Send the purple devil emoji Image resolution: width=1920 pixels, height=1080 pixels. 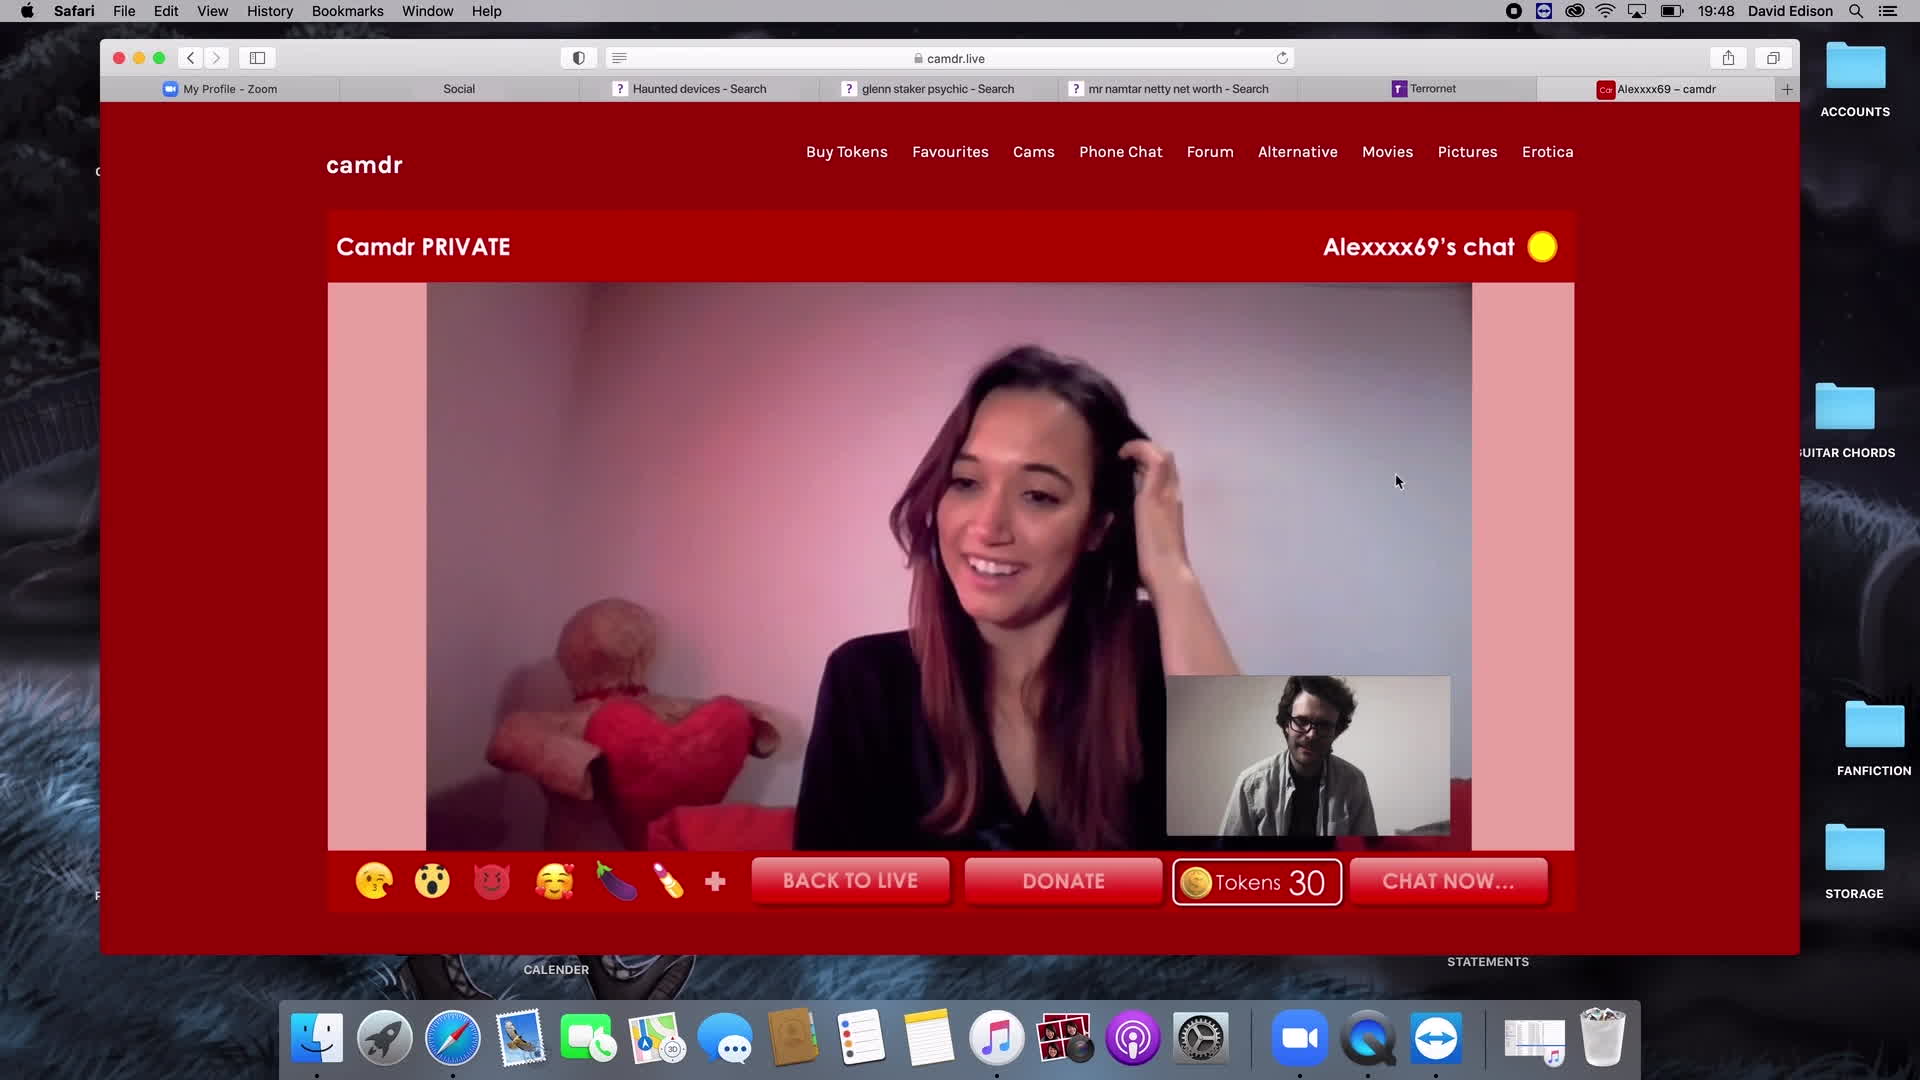click(492, 881)
